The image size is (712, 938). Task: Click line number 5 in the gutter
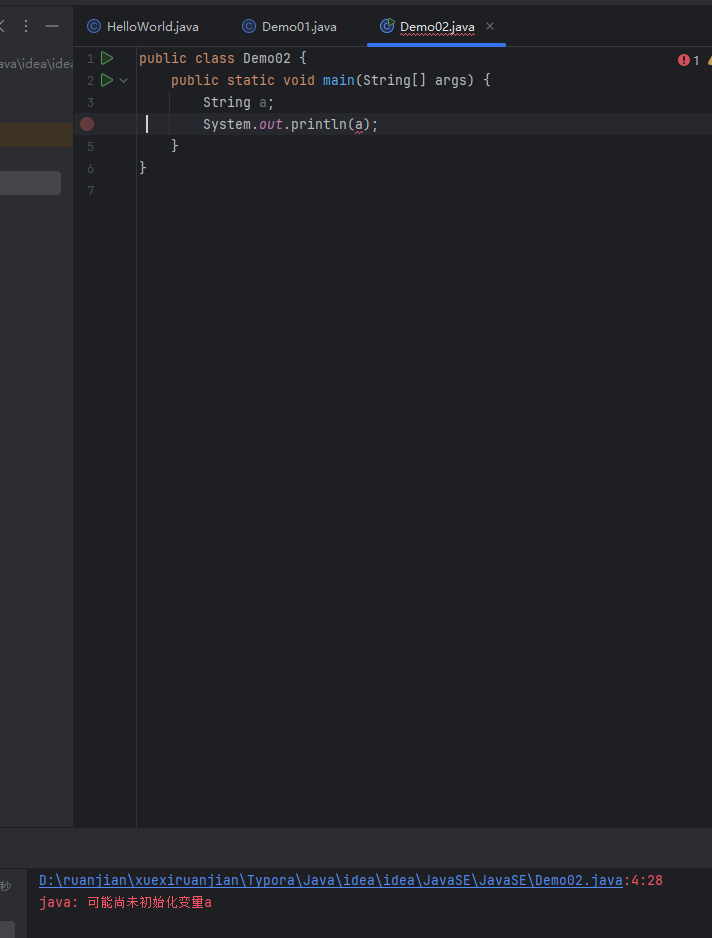pyautogui.click(x=90, y=147)
